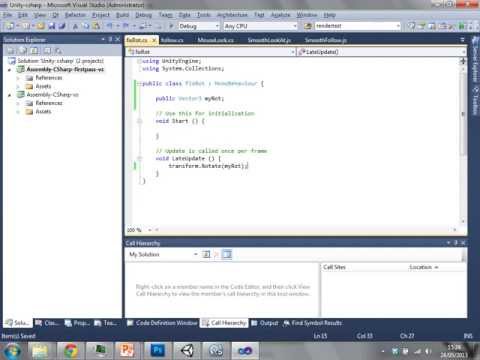
Task: Pin the Call Hierarchy panel with auto-hide
Action: 456,243
